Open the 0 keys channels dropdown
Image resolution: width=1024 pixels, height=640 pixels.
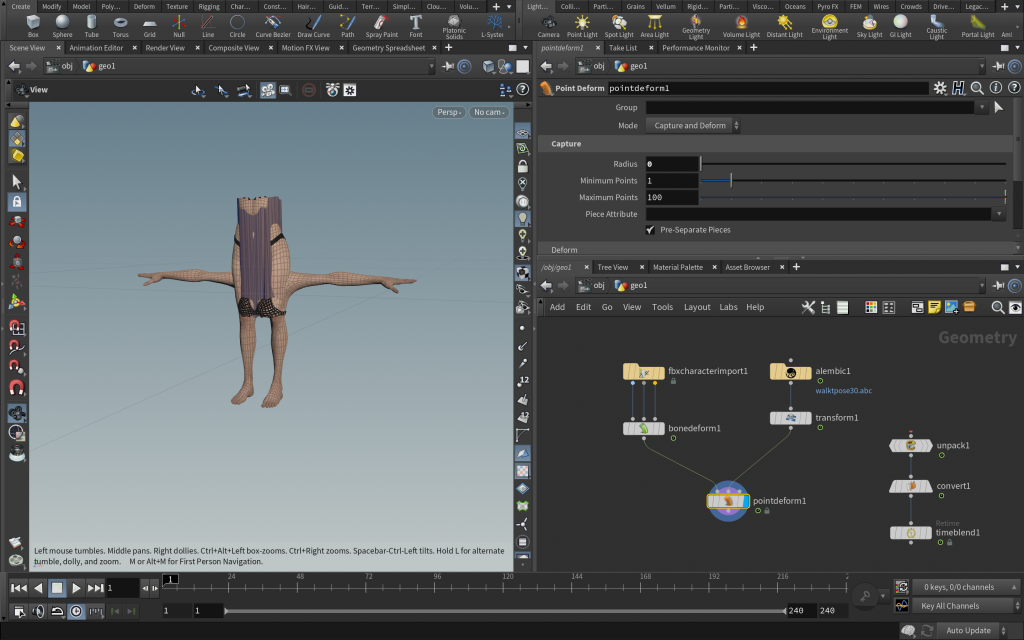tap(965, 587)
